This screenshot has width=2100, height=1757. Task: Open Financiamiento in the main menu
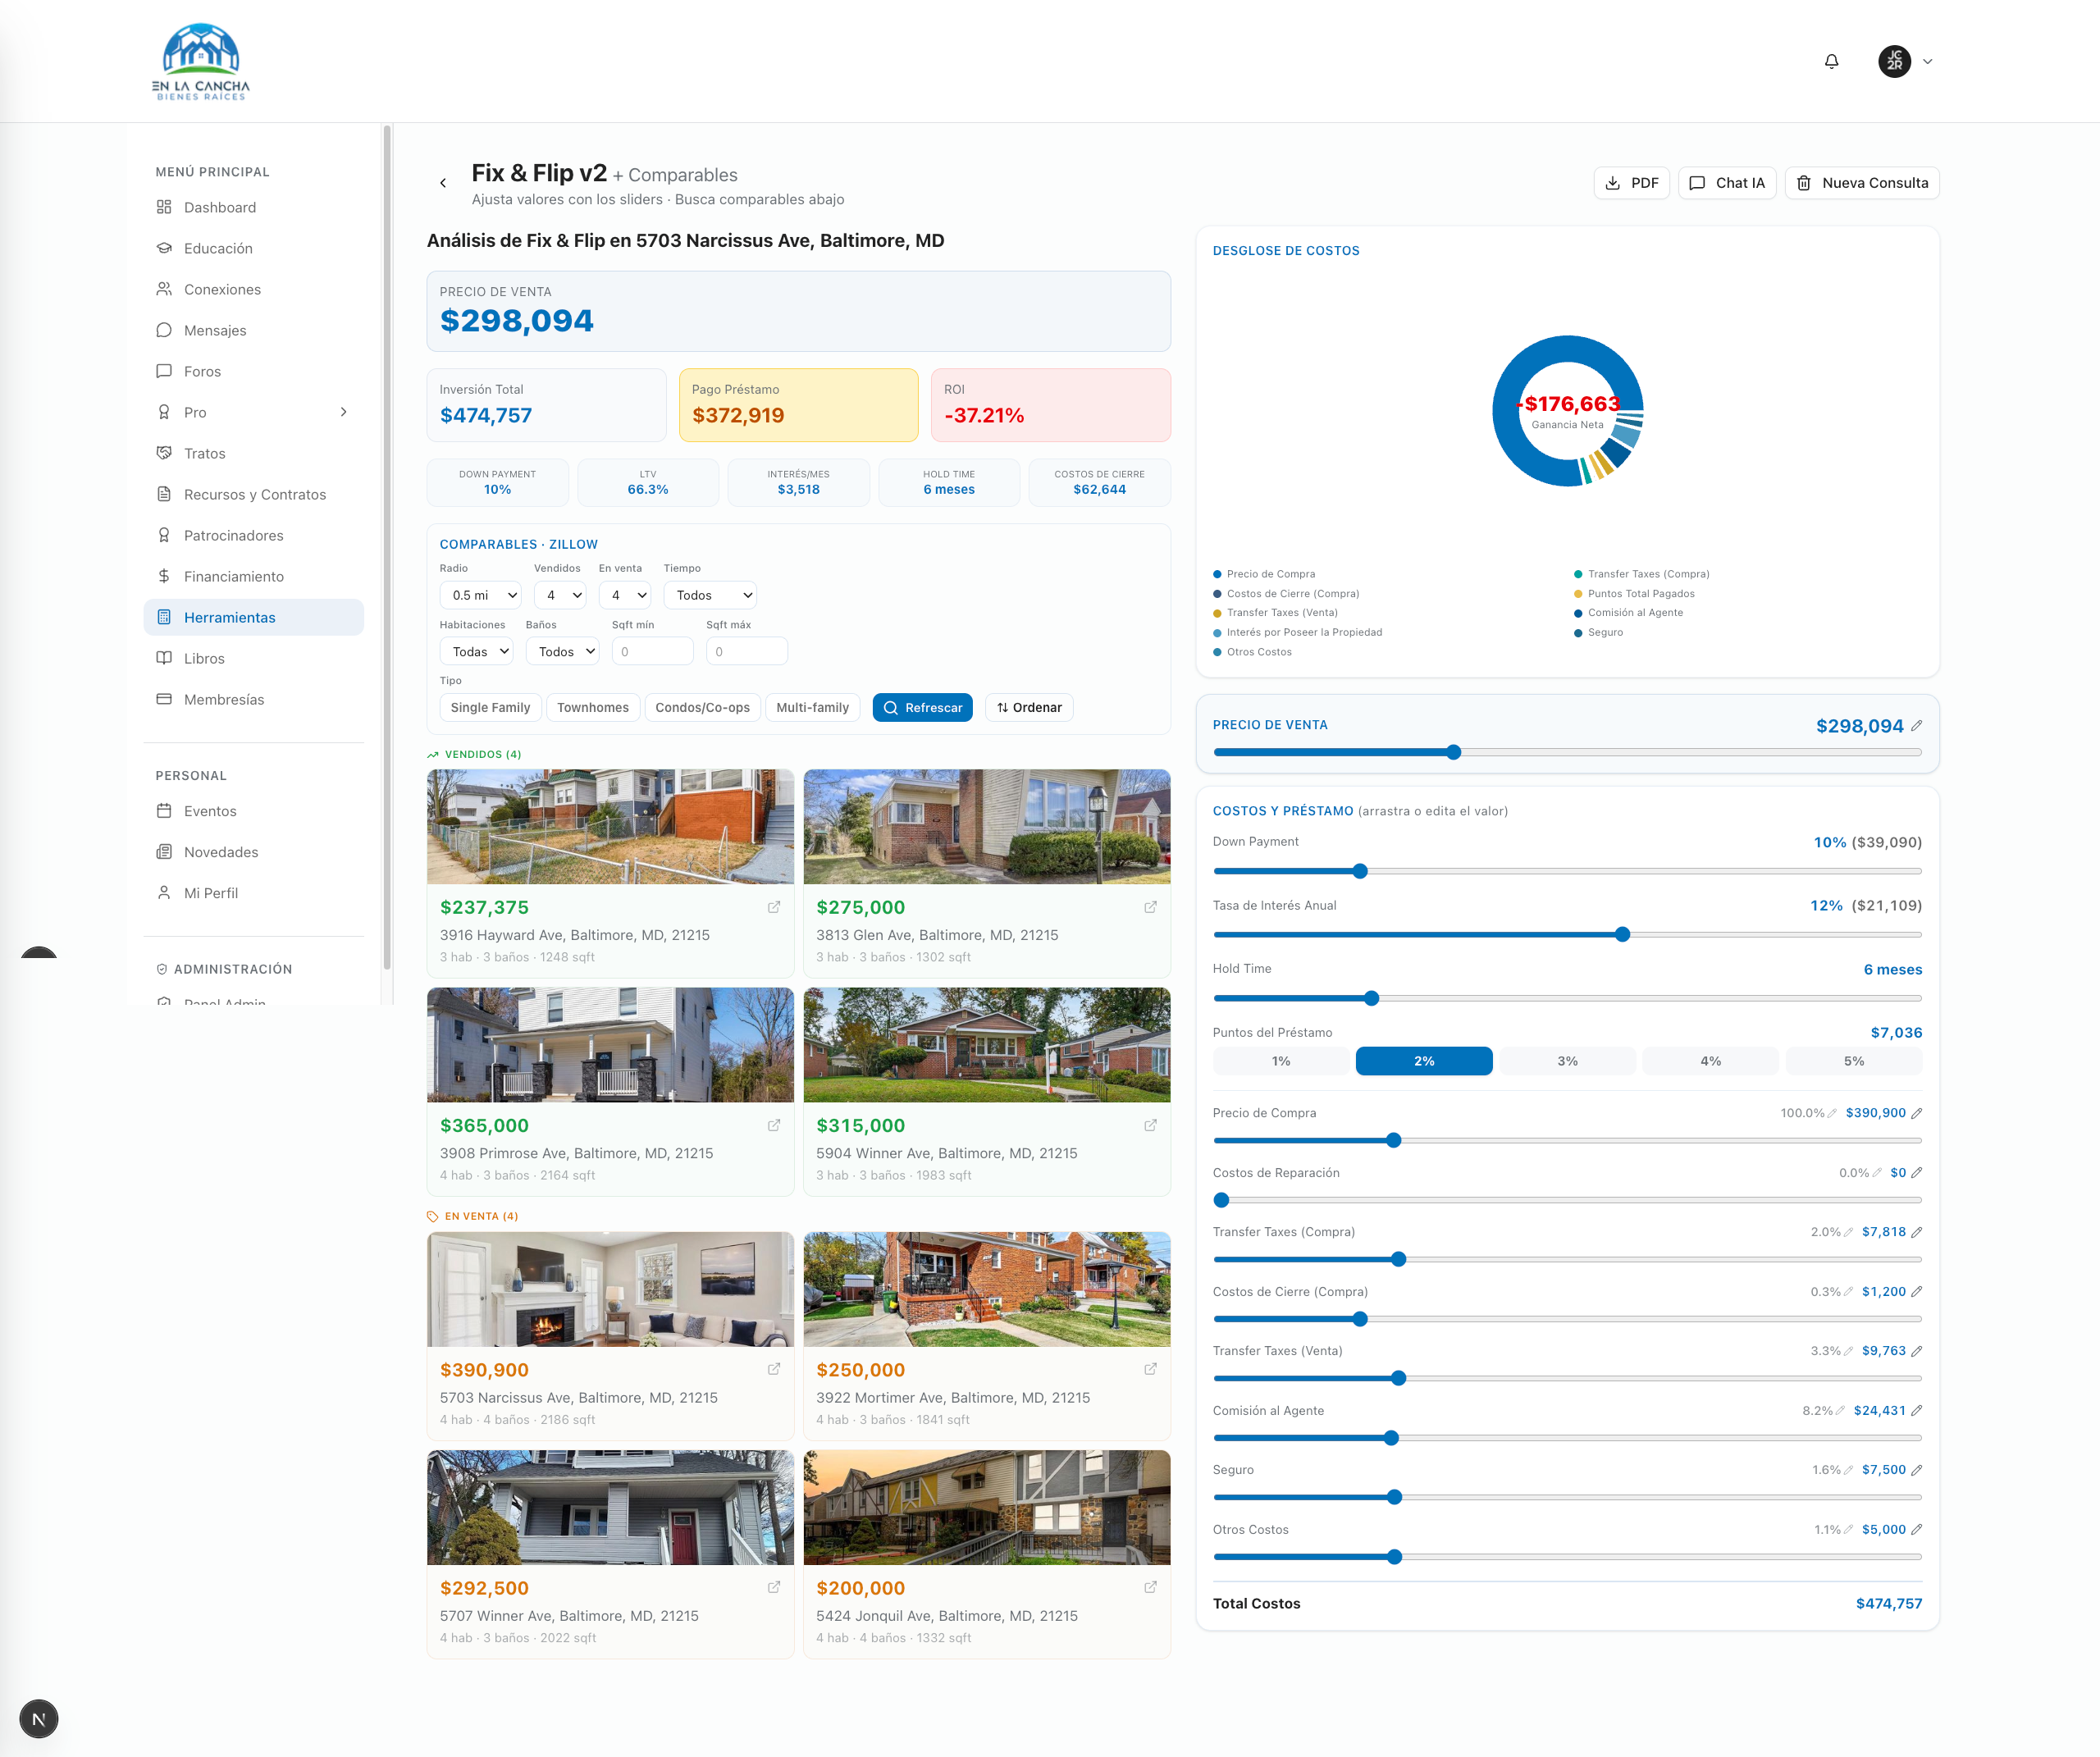pyautogui.click(x=233, y=576)
